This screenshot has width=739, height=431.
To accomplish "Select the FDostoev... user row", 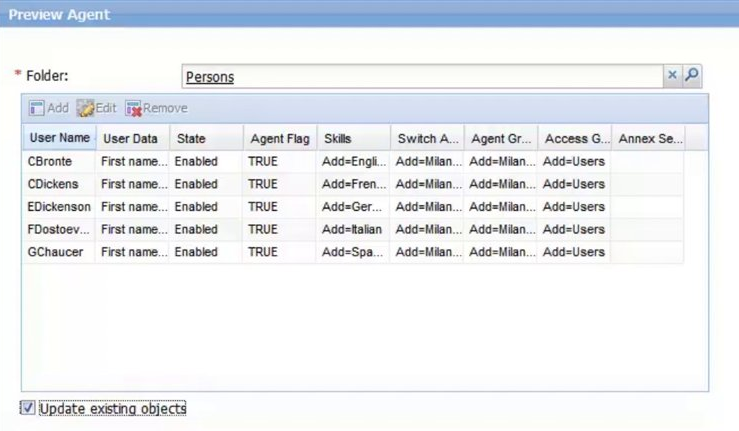I will click(x=60, y=230).
